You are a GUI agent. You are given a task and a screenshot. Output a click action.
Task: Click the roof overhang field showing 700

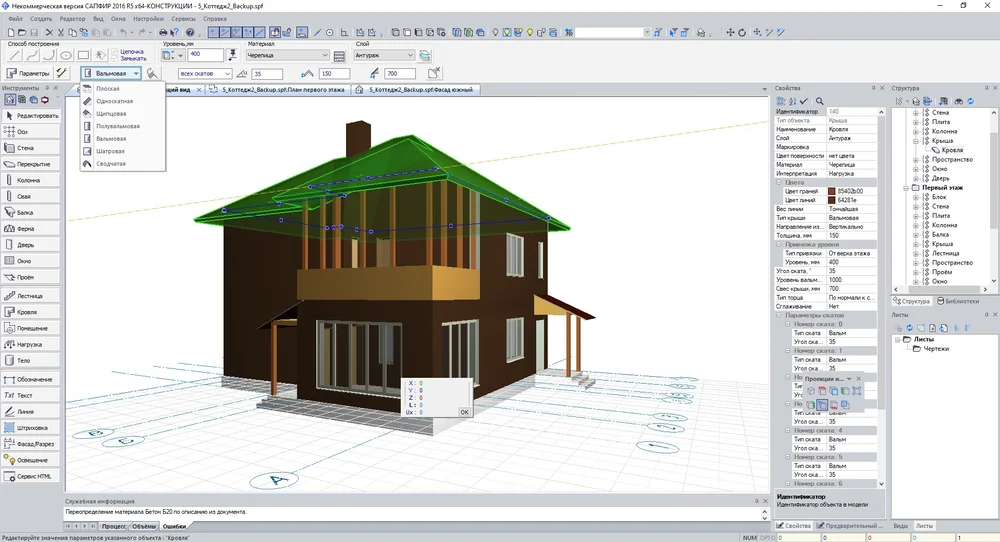[x=401, y=74]
